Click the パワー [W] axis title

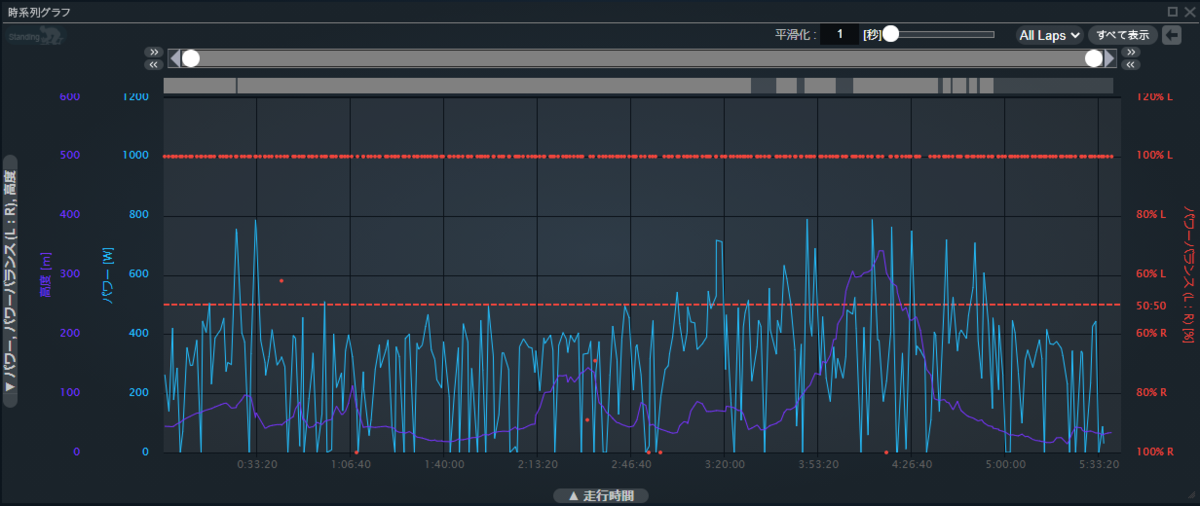click(107, 275)
